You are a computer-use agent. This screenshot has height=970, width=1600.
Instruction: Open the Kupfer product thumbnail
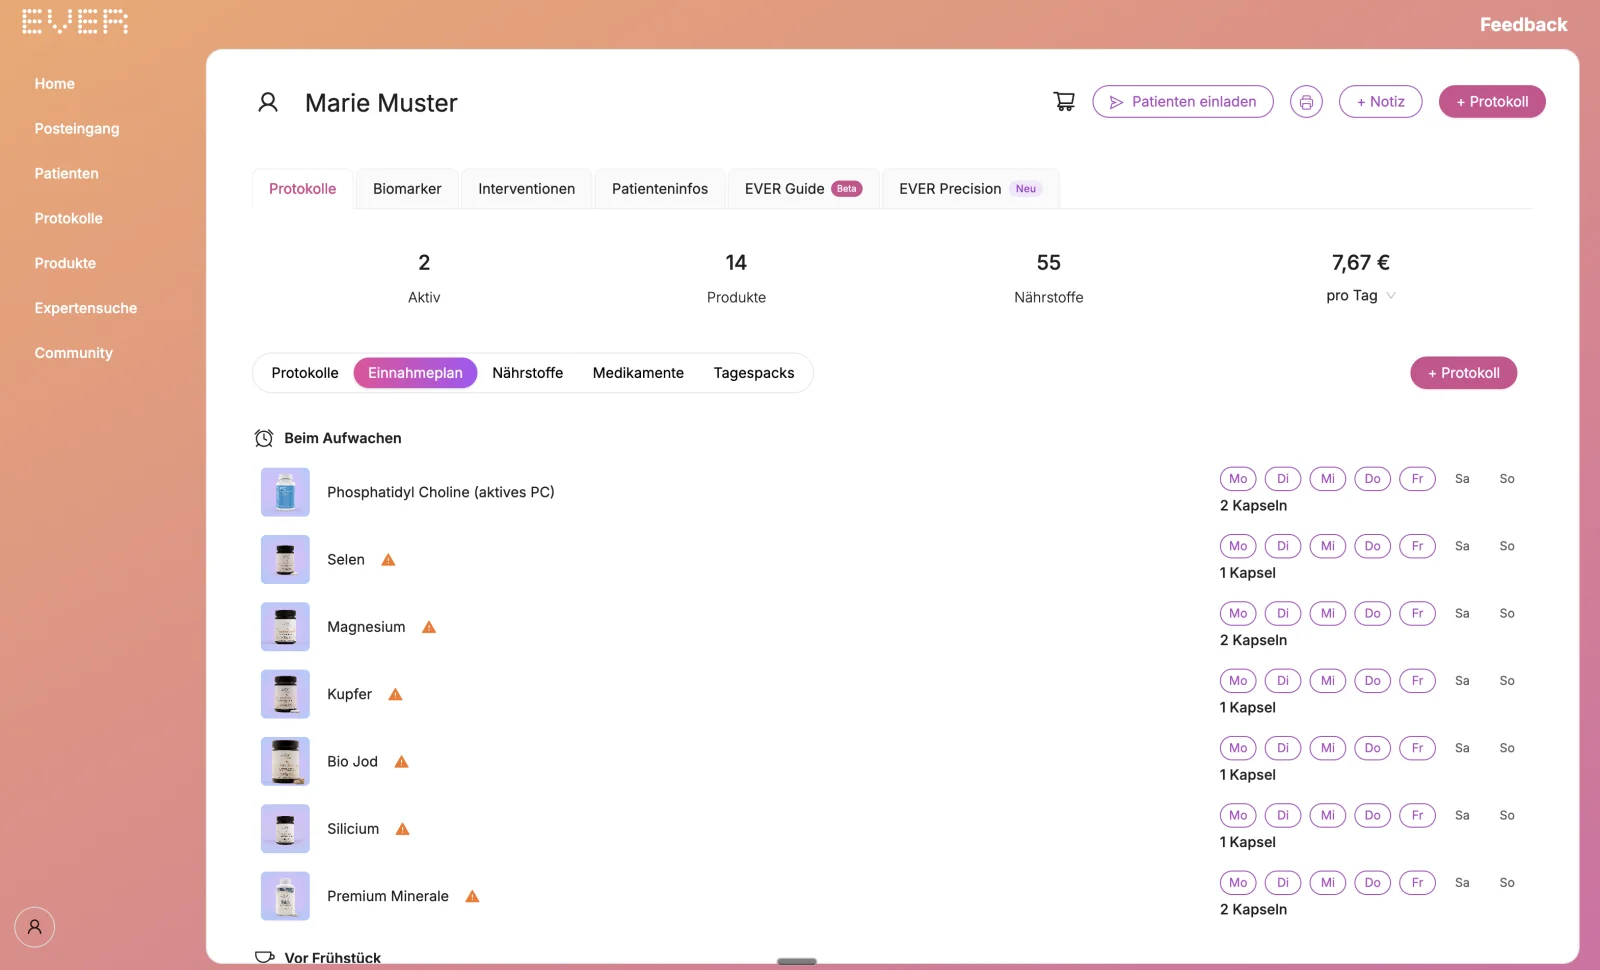tap(285, 694)
